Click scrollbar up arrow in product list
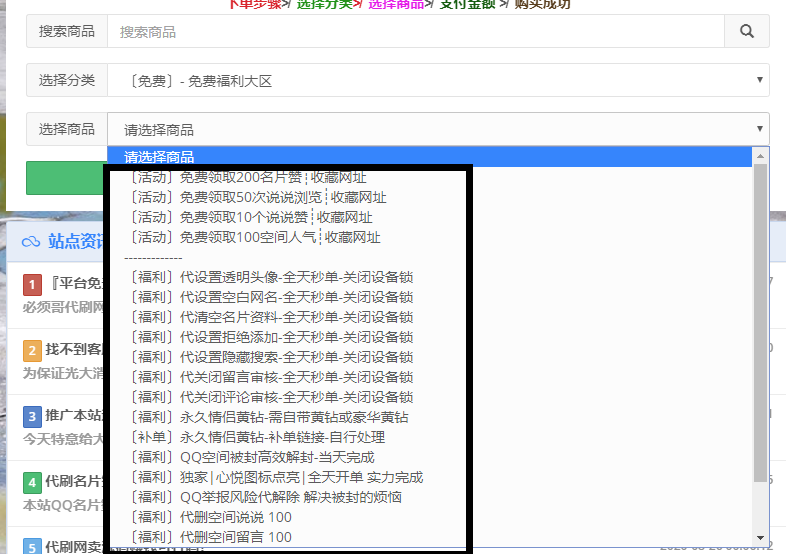 [x=761, y=156]
